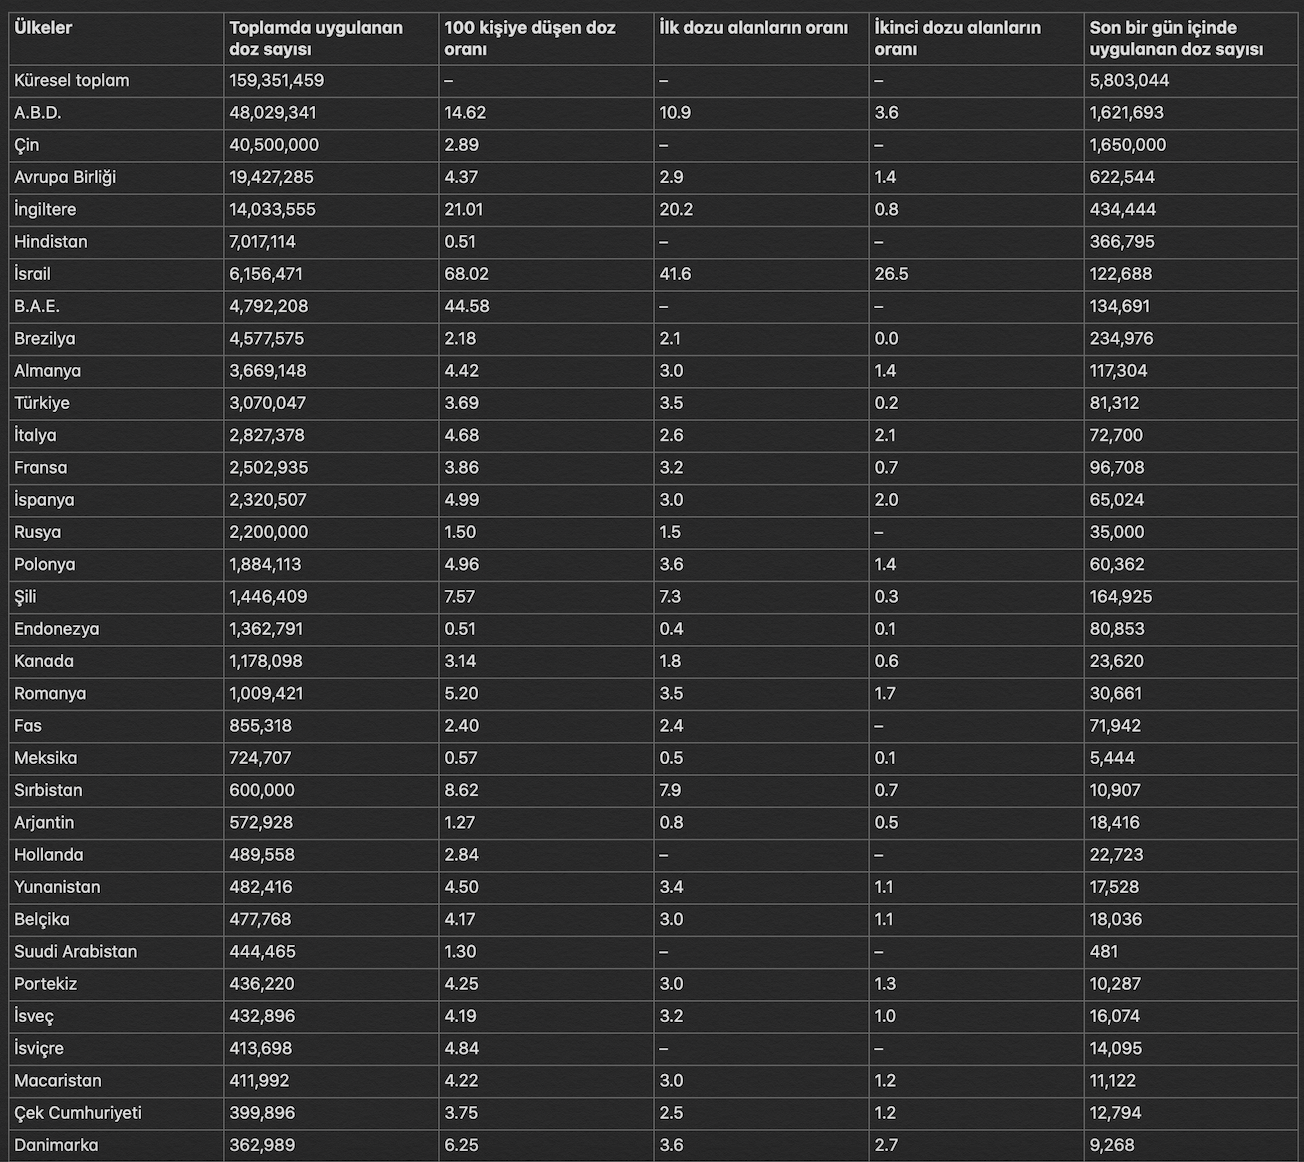Image resolution: width=1304 pixels, height=1162 pixels.
Task: Select İsrail's second dose rate 26.5
Action: click(x=891, y=274)
